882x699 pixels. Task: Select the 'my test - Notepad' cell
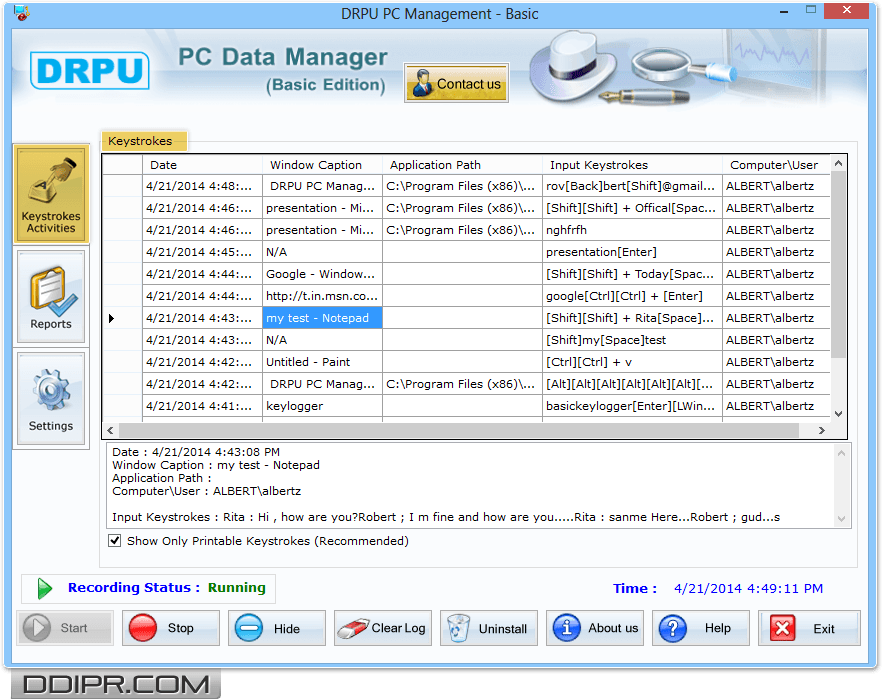click(322, 318)
